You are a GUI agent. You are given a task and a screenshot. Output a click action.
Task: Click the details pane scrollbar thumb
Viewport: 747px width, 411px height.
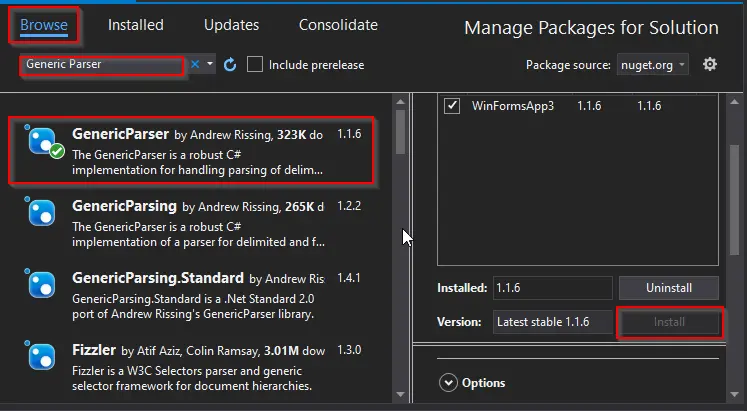point(734,200)
